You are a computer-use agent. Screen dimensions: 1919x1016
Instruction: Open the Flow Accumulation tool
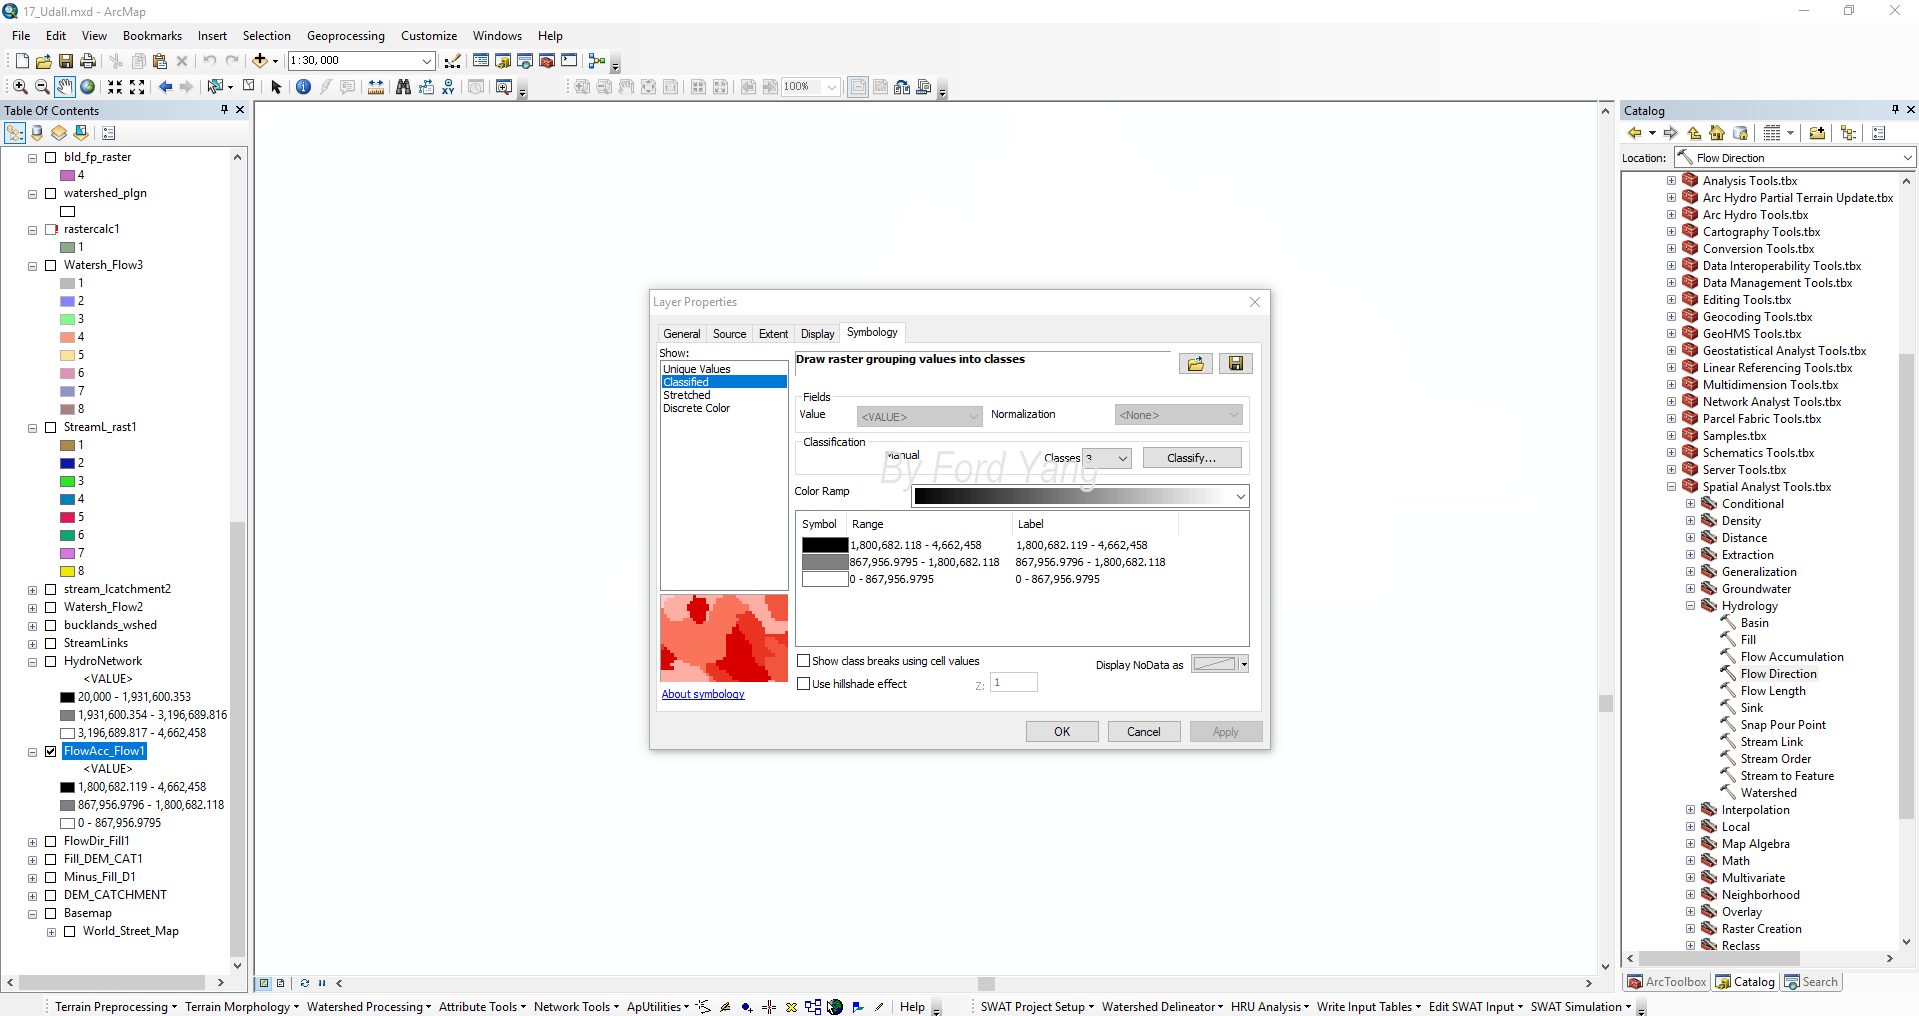click(x=1792, y=657)
